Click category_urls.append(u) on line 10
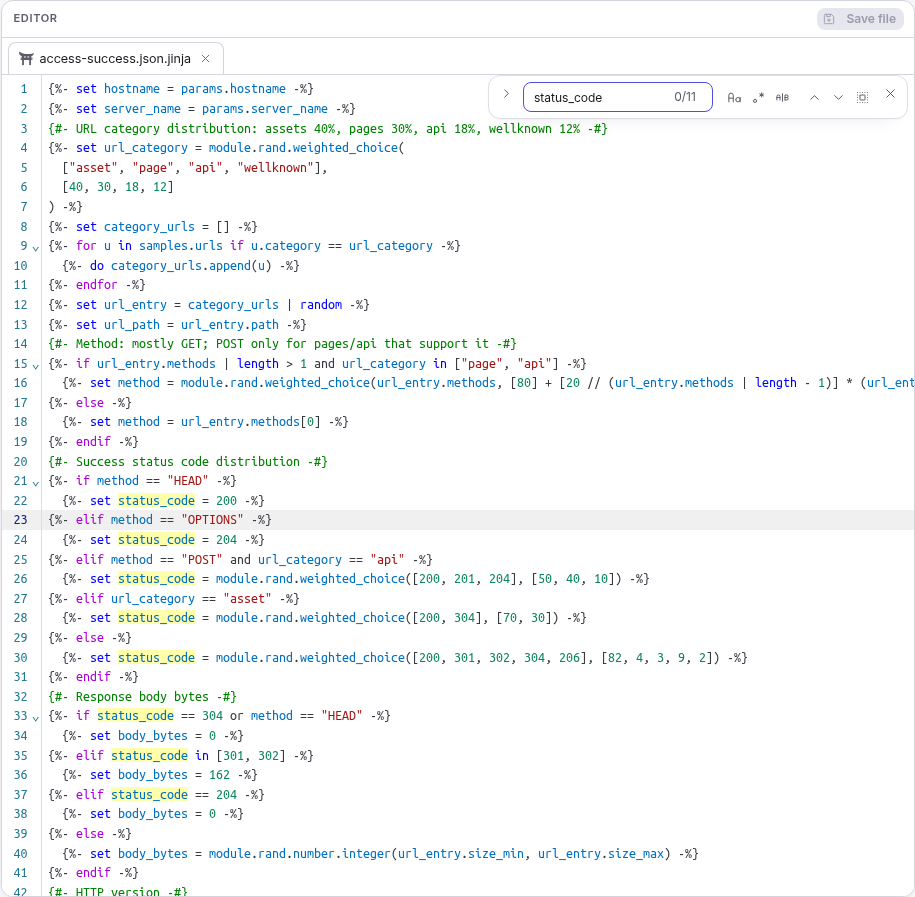This screenshot has height=897, width=915. [191, 266]
